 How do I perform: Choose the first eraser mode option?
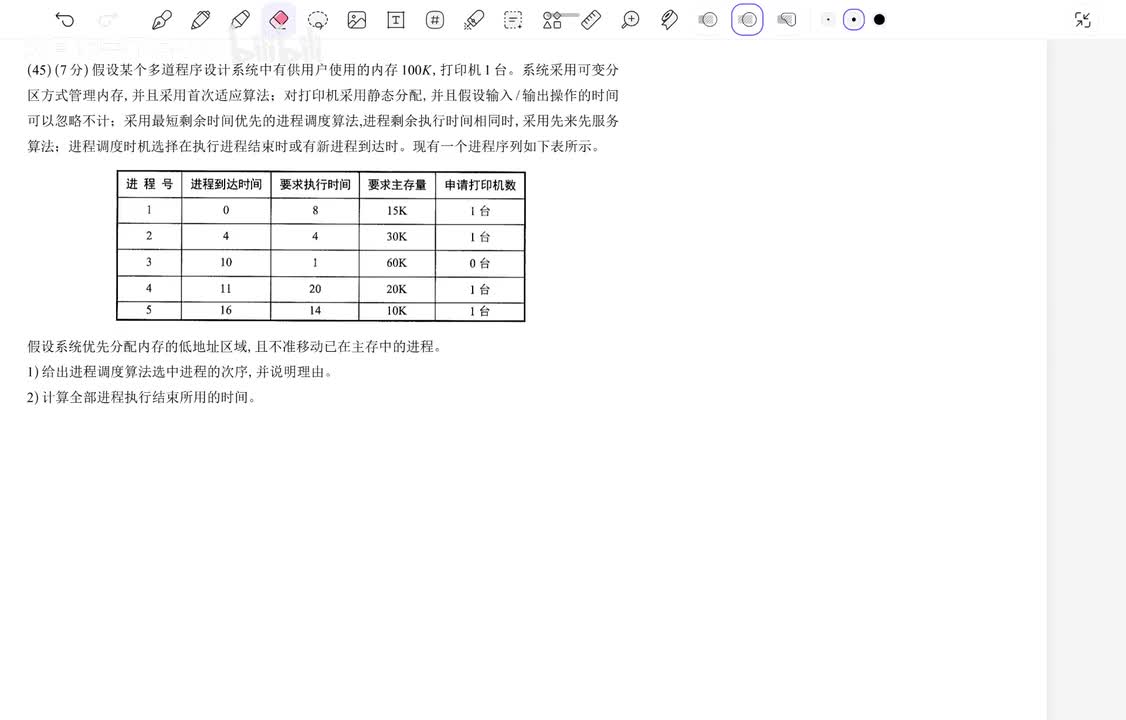tap(707, 20)
